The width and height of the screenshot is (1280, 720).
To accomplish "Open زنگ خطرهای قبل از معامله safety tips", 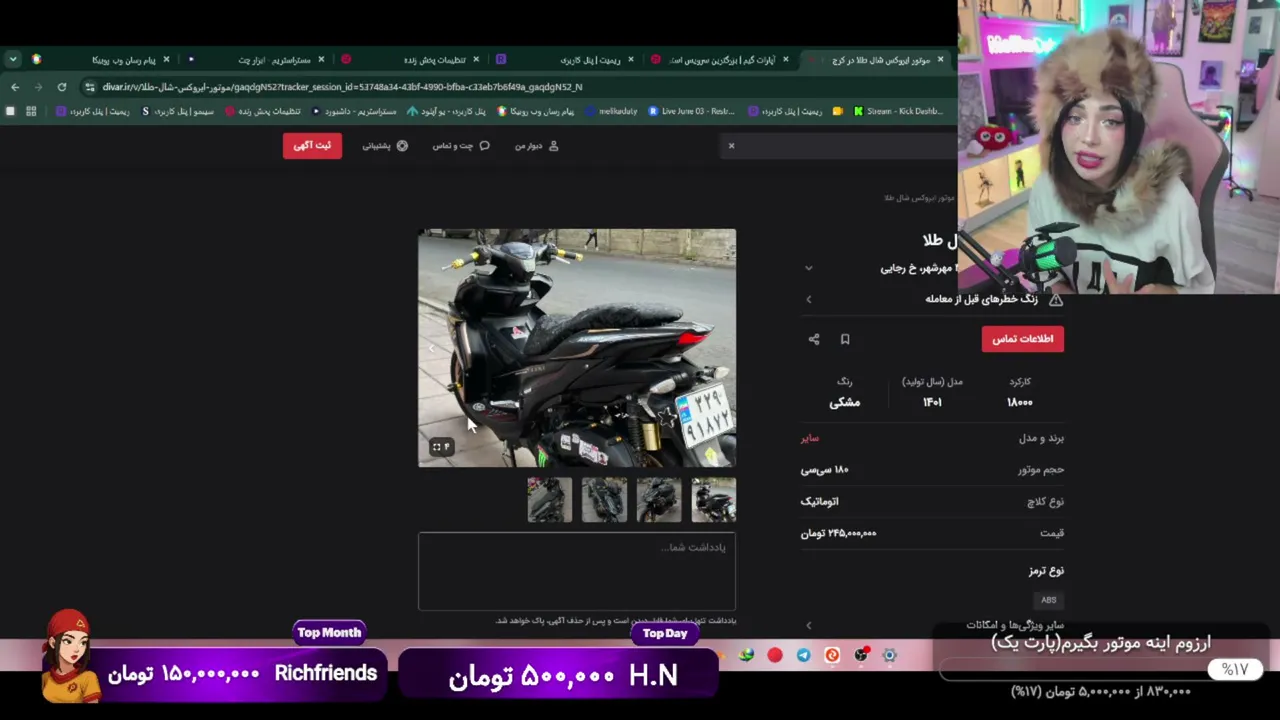I will (x=982, y=299).
